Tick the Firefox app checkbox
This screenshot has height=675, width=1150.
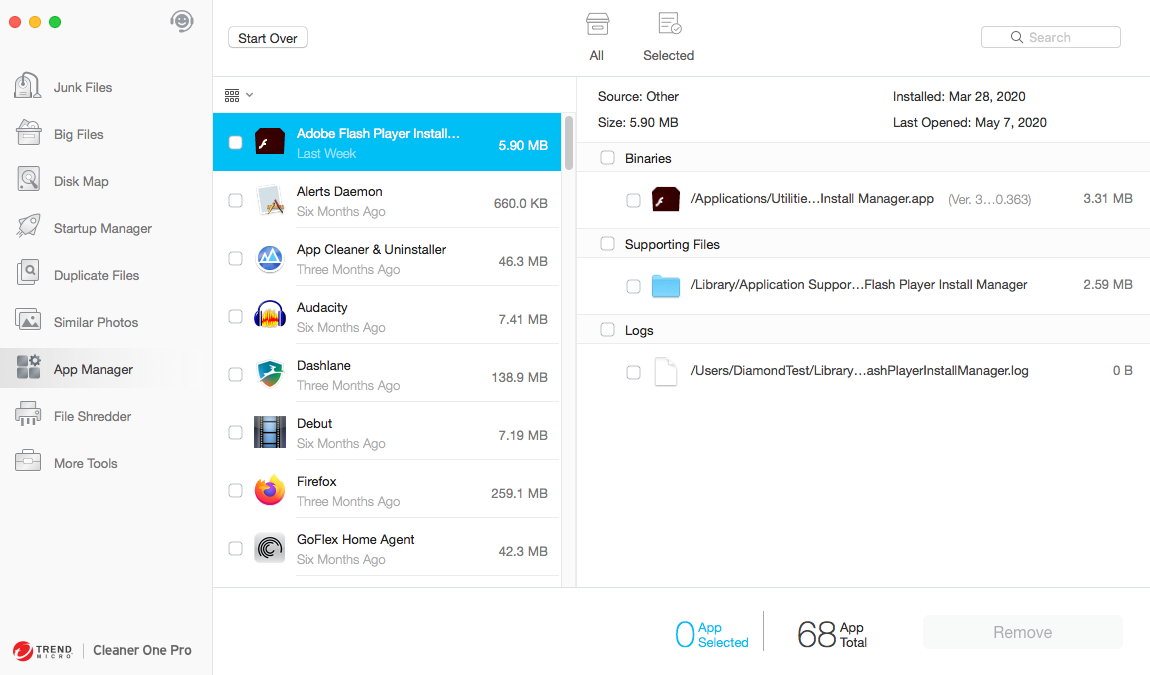[x=235, y=490]
